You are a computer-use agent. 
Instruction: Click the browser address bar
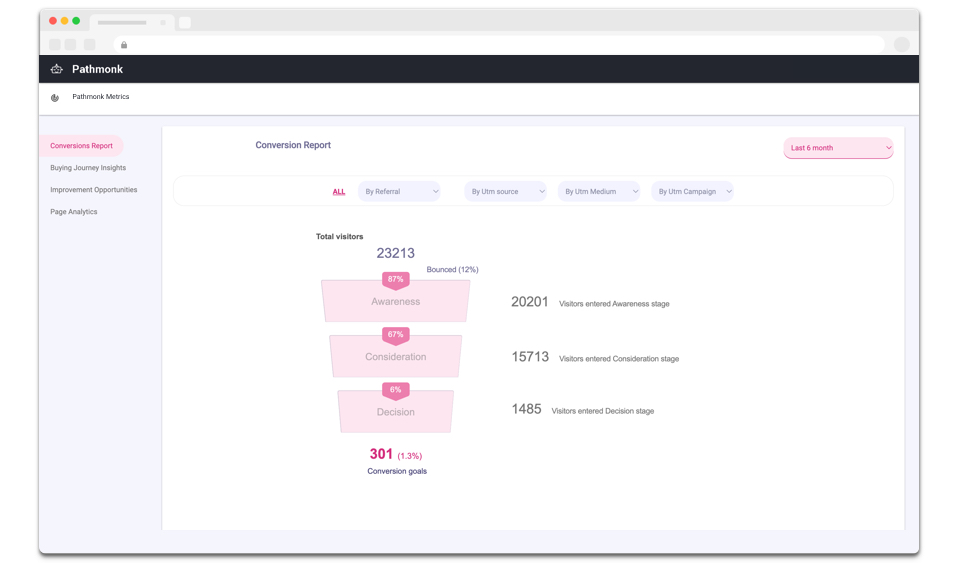(x=500, y=45)
